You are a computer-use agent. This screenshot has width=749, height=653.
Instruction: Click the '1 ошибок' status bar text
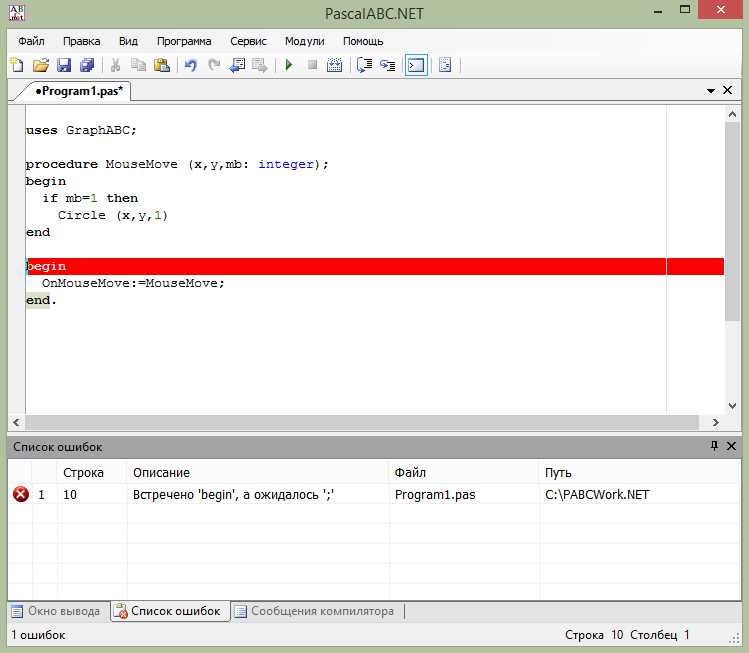[x=38, y=635]
